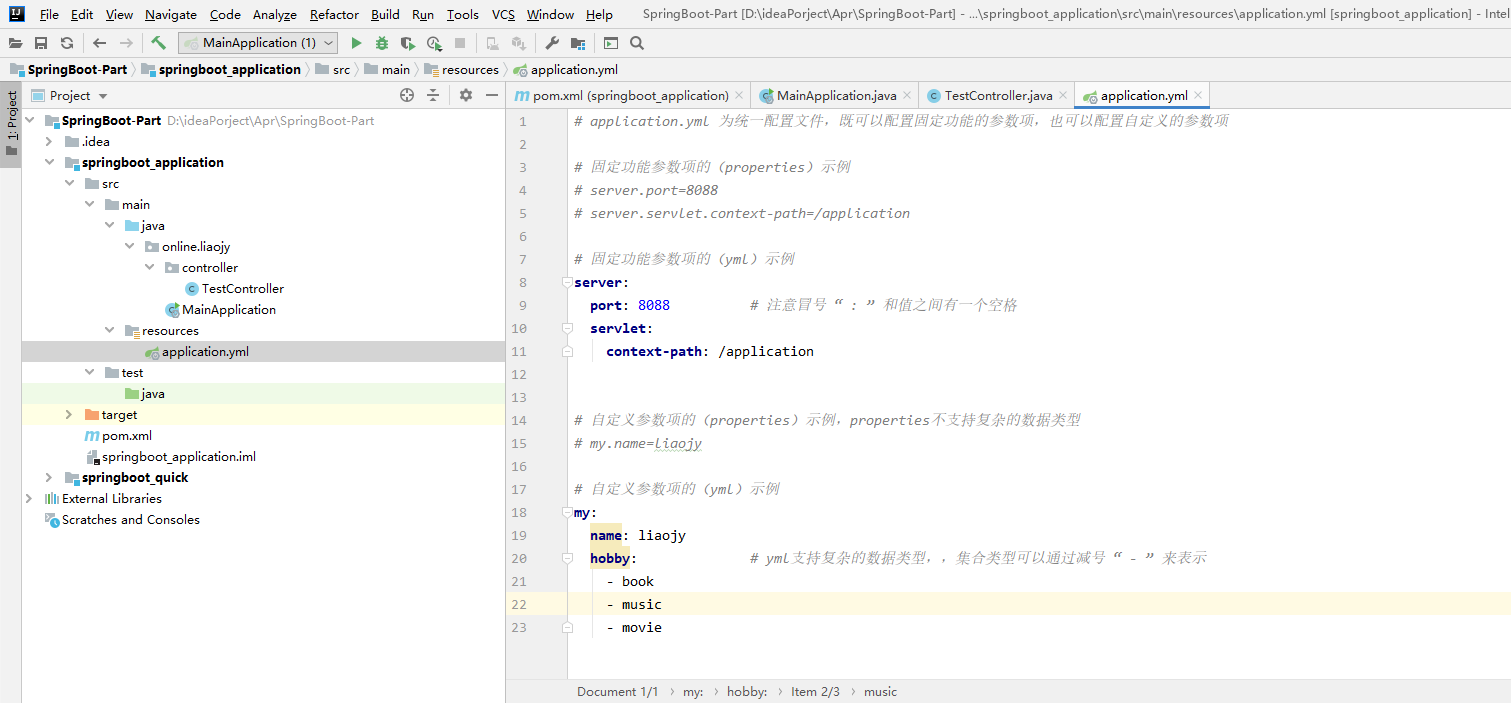The image size is (1511, 703).
Task: Expand the .idea folder arrow
Action: [49, 141]
